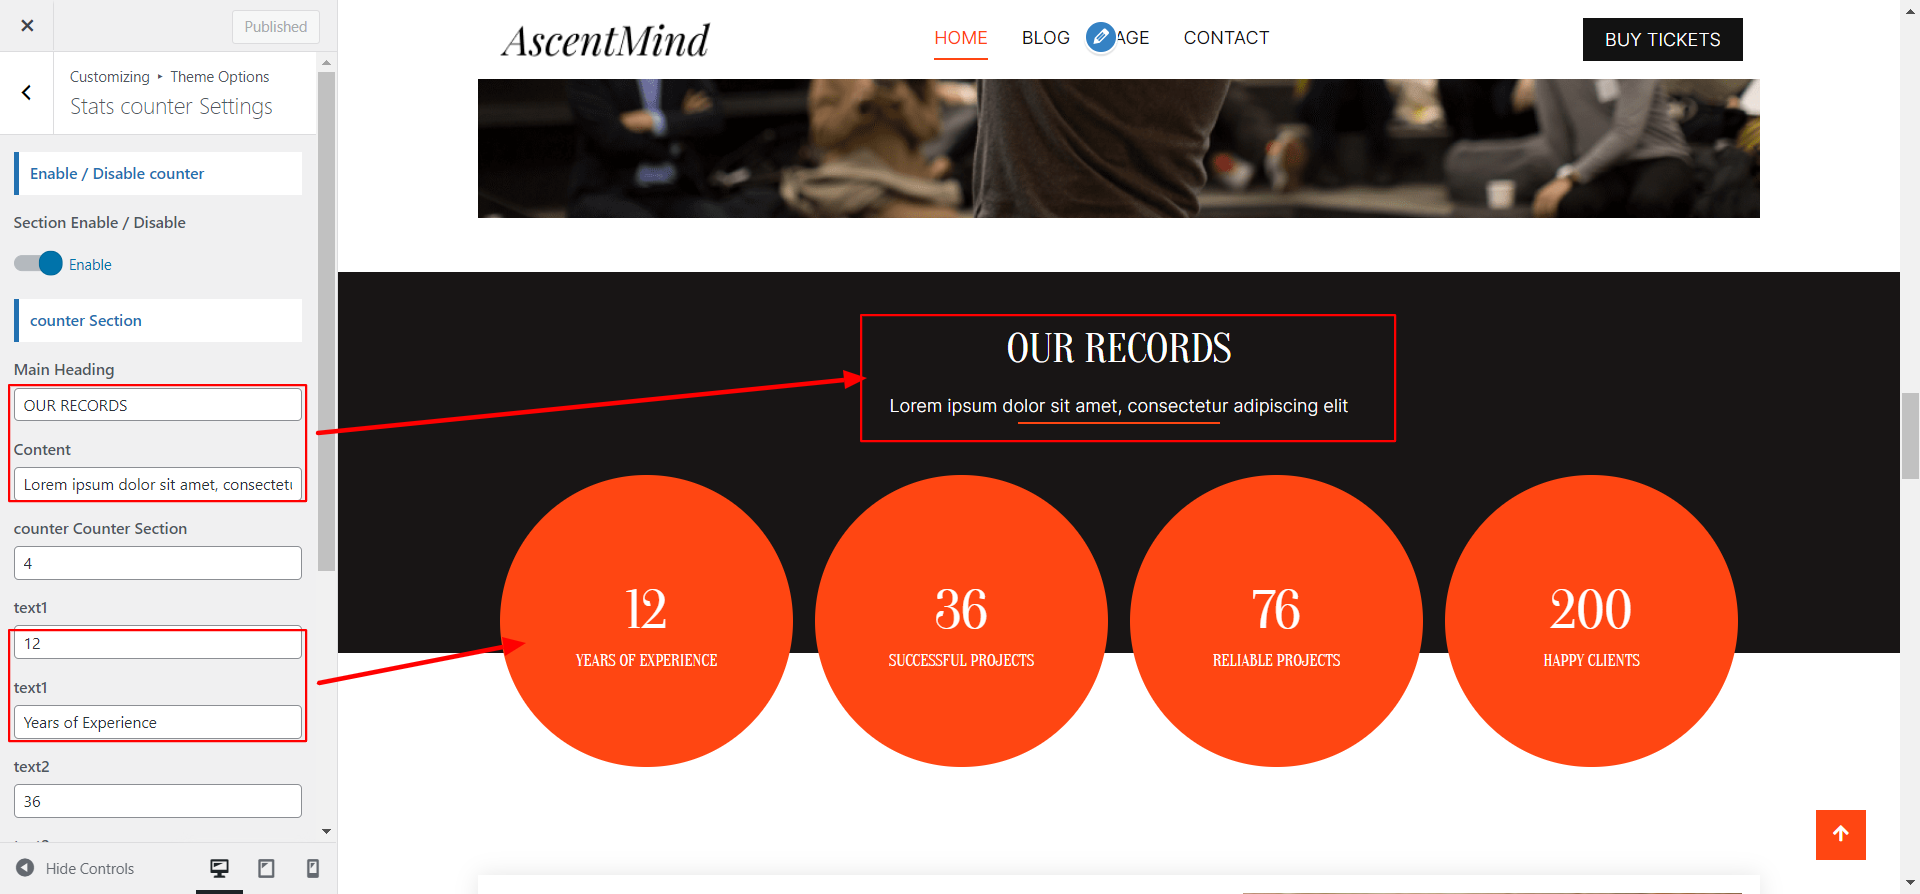
Task: Toggle the Section Enable / Disable switch
Action: (39, 264)
